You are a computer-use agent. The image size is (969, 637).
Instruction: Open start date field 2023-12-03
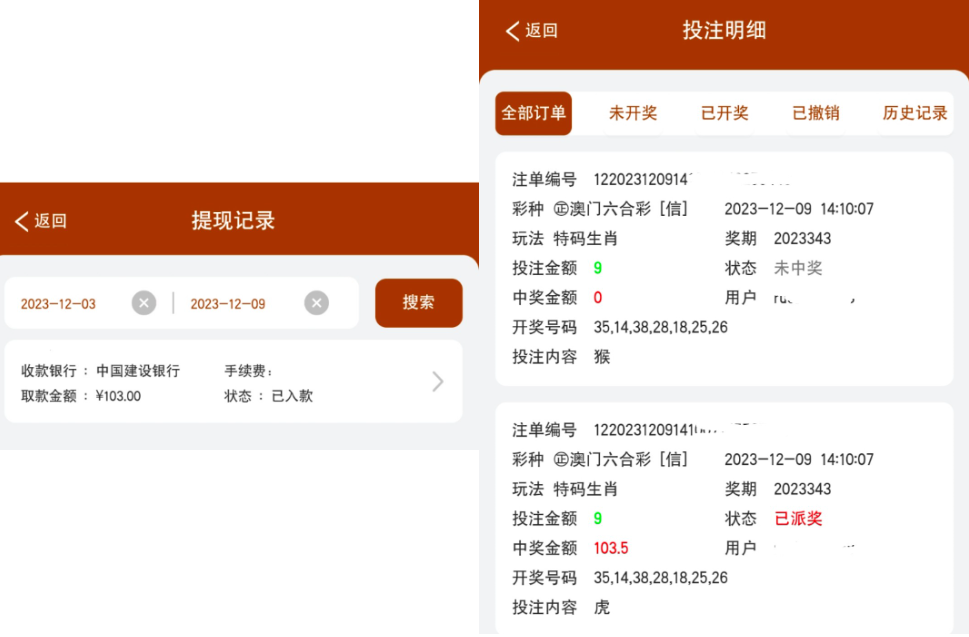(x=59, y=304)
